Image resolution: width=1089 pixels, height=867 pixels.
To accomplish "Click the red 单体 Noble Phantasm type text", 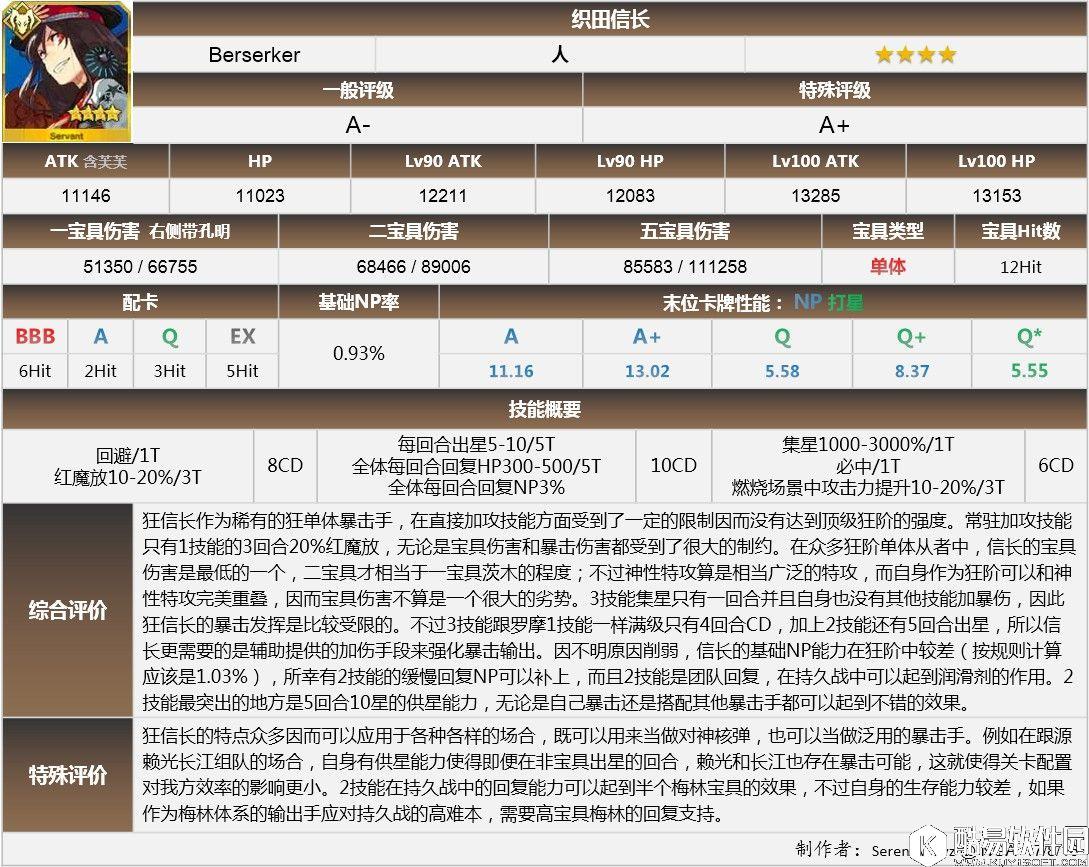I will click(x=887, y=266).
